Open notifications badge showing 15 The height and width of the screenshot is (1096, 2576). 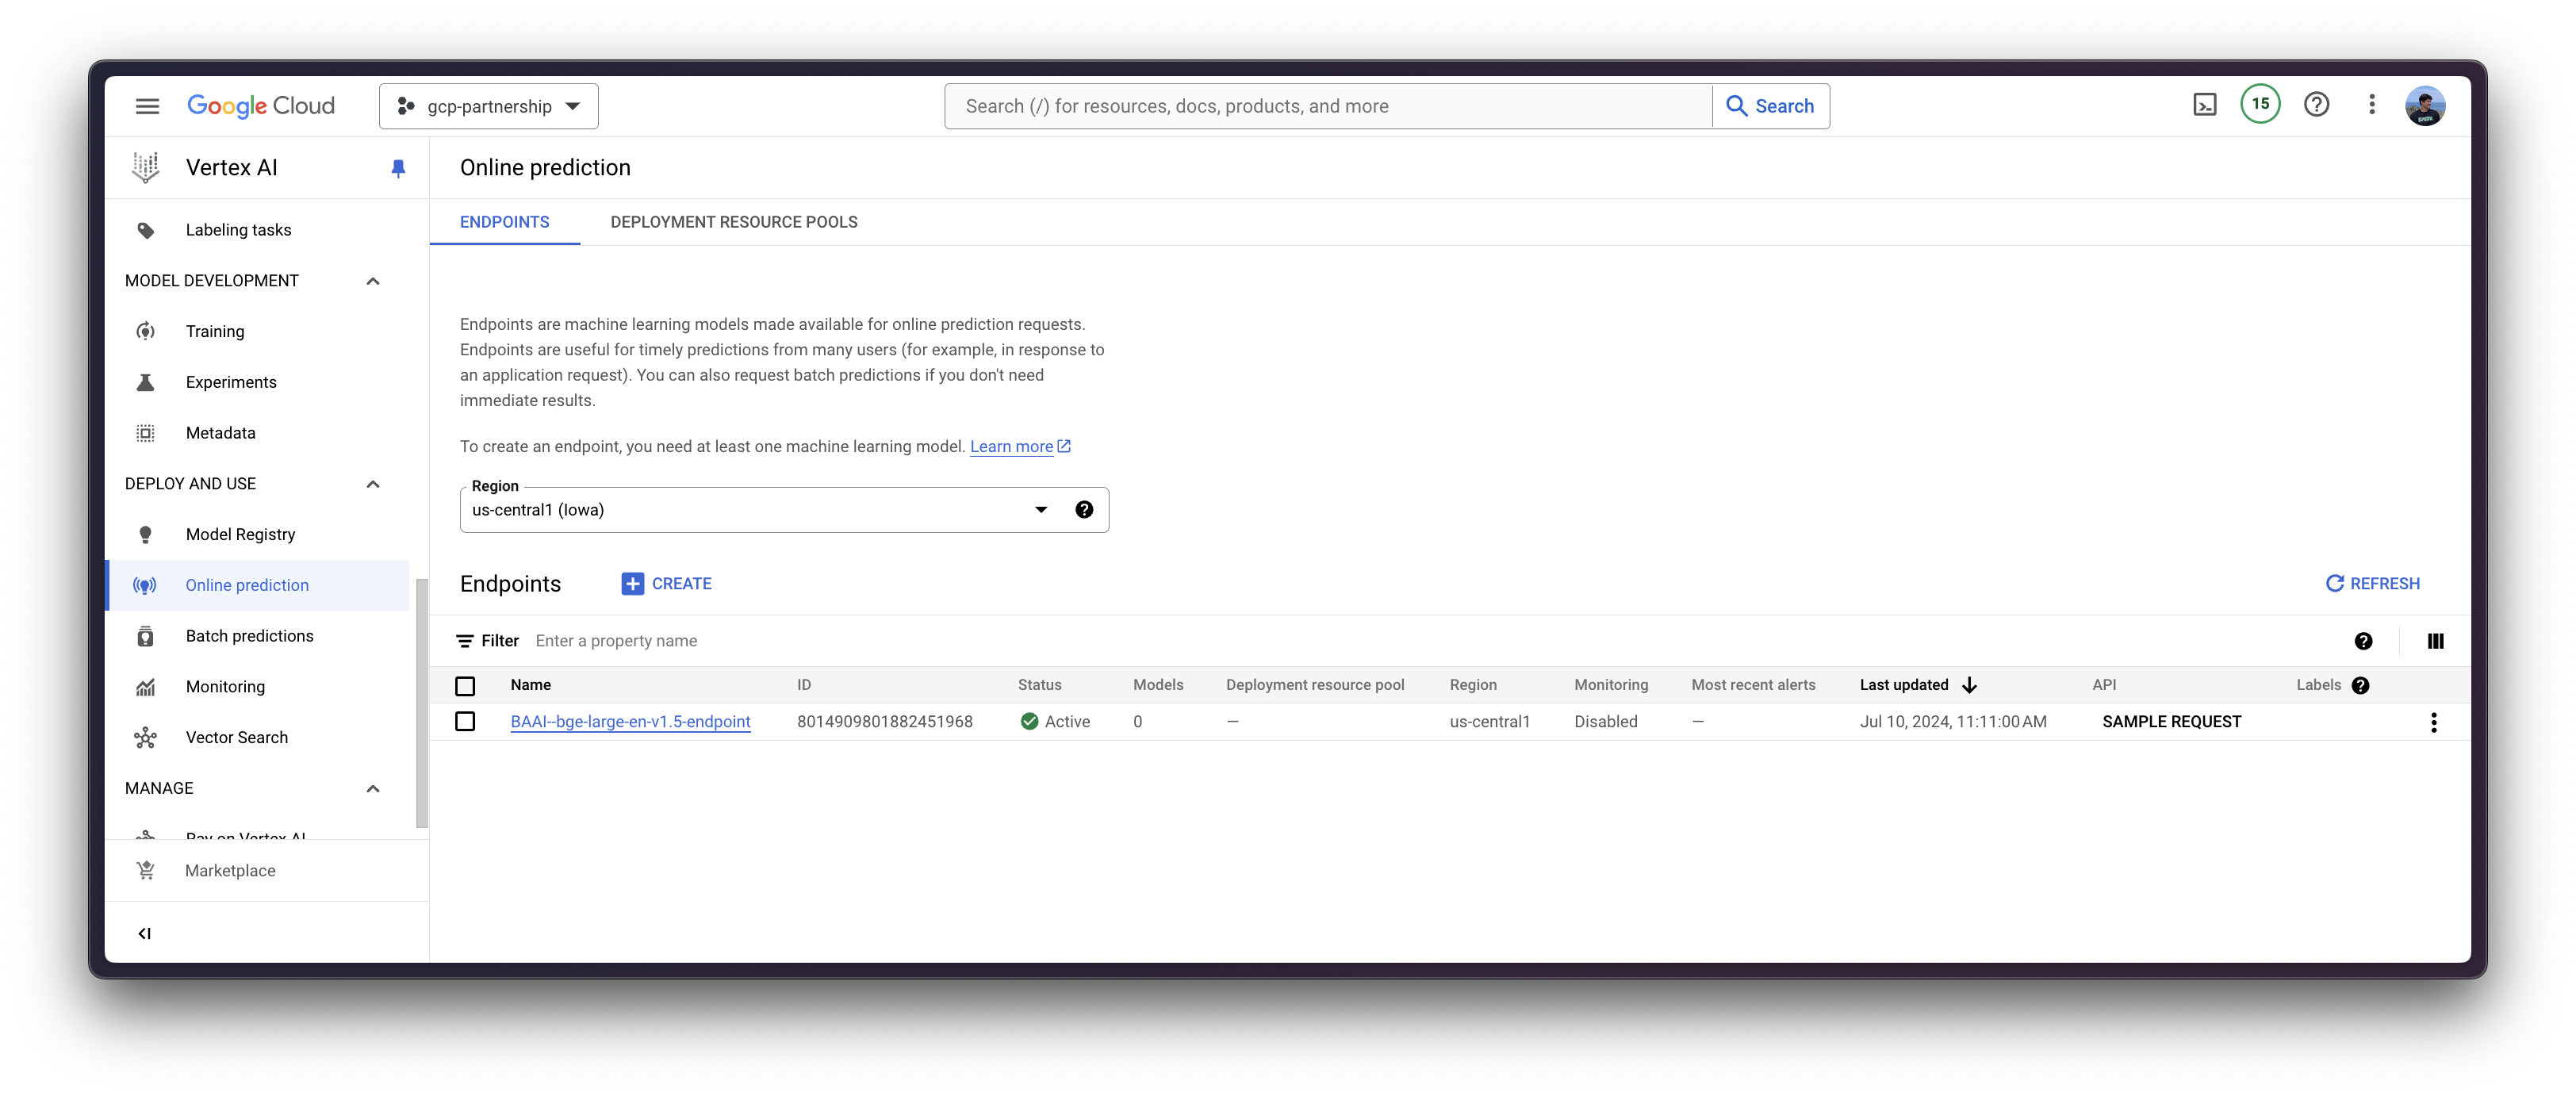[2260, 105]
